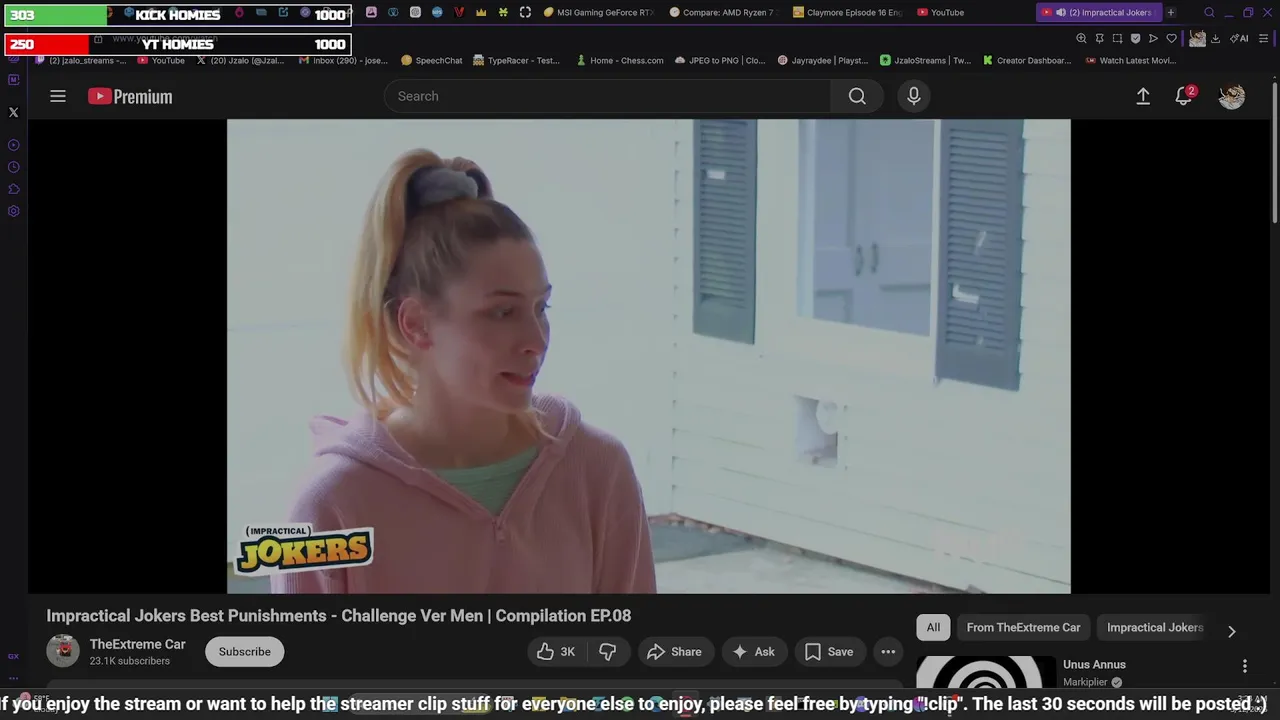Share the video

(x=675, y=652)
